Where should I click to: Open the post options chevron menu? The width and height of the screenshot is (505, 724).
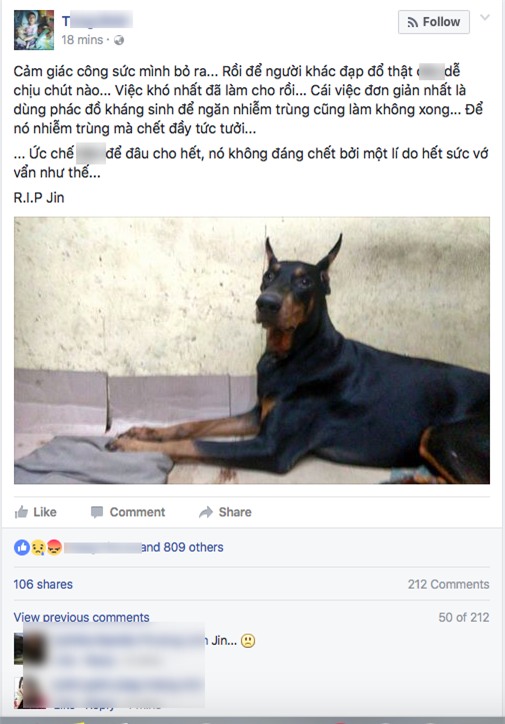(485, 18)
